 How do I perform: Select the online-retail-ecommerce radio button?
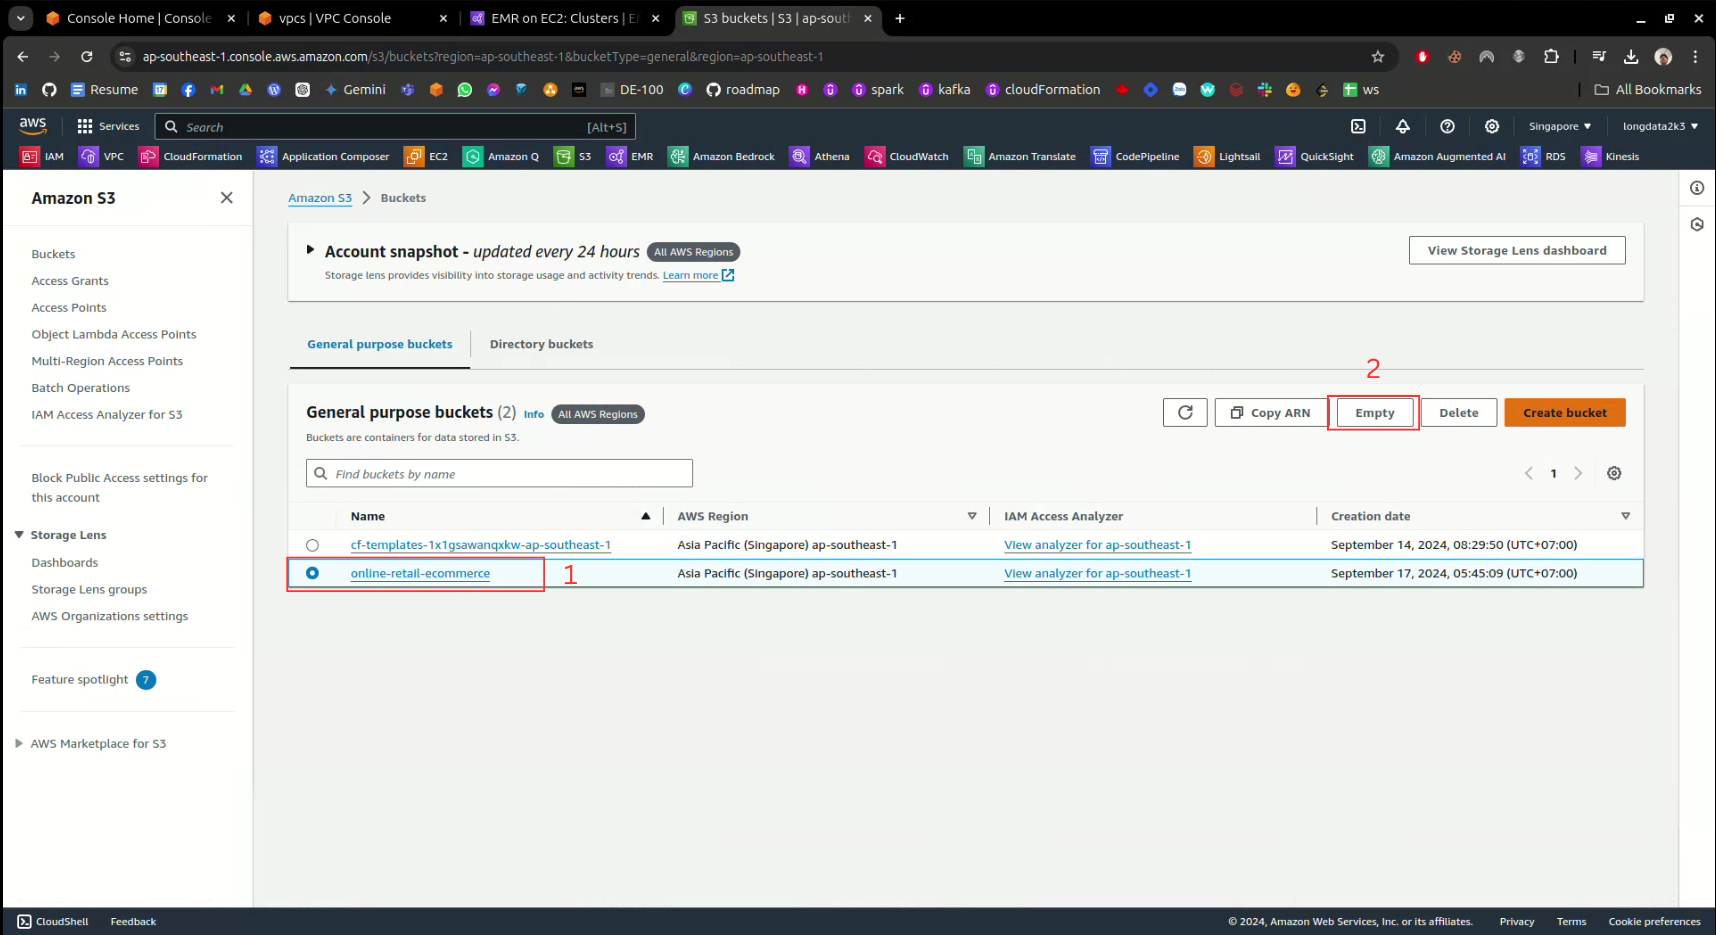[x=313, y=574]
